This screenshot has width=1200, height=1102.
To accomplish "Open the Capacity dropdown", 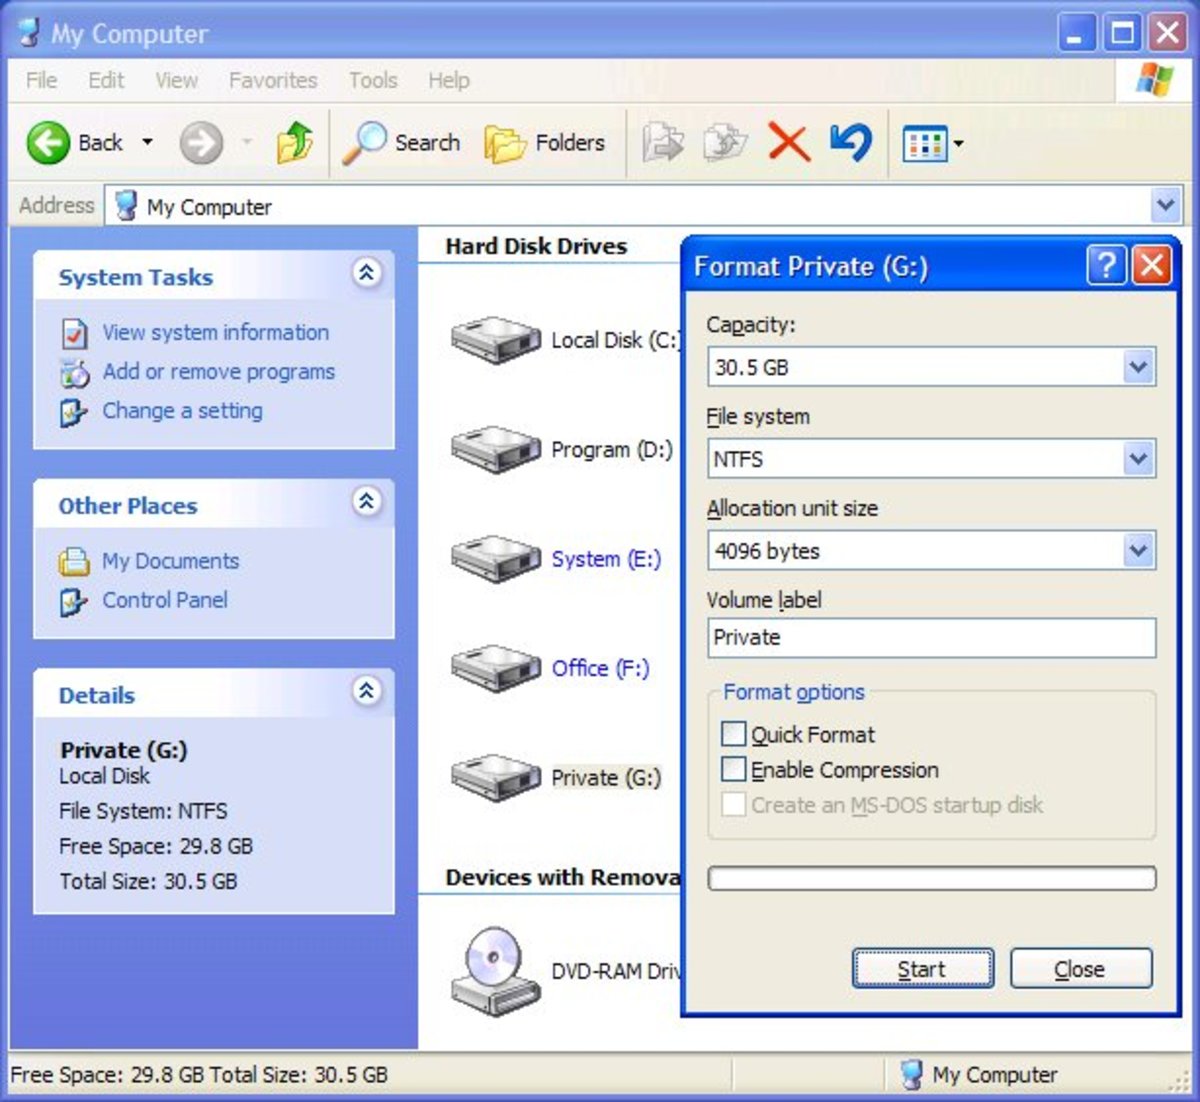I will pos(1137,367).
